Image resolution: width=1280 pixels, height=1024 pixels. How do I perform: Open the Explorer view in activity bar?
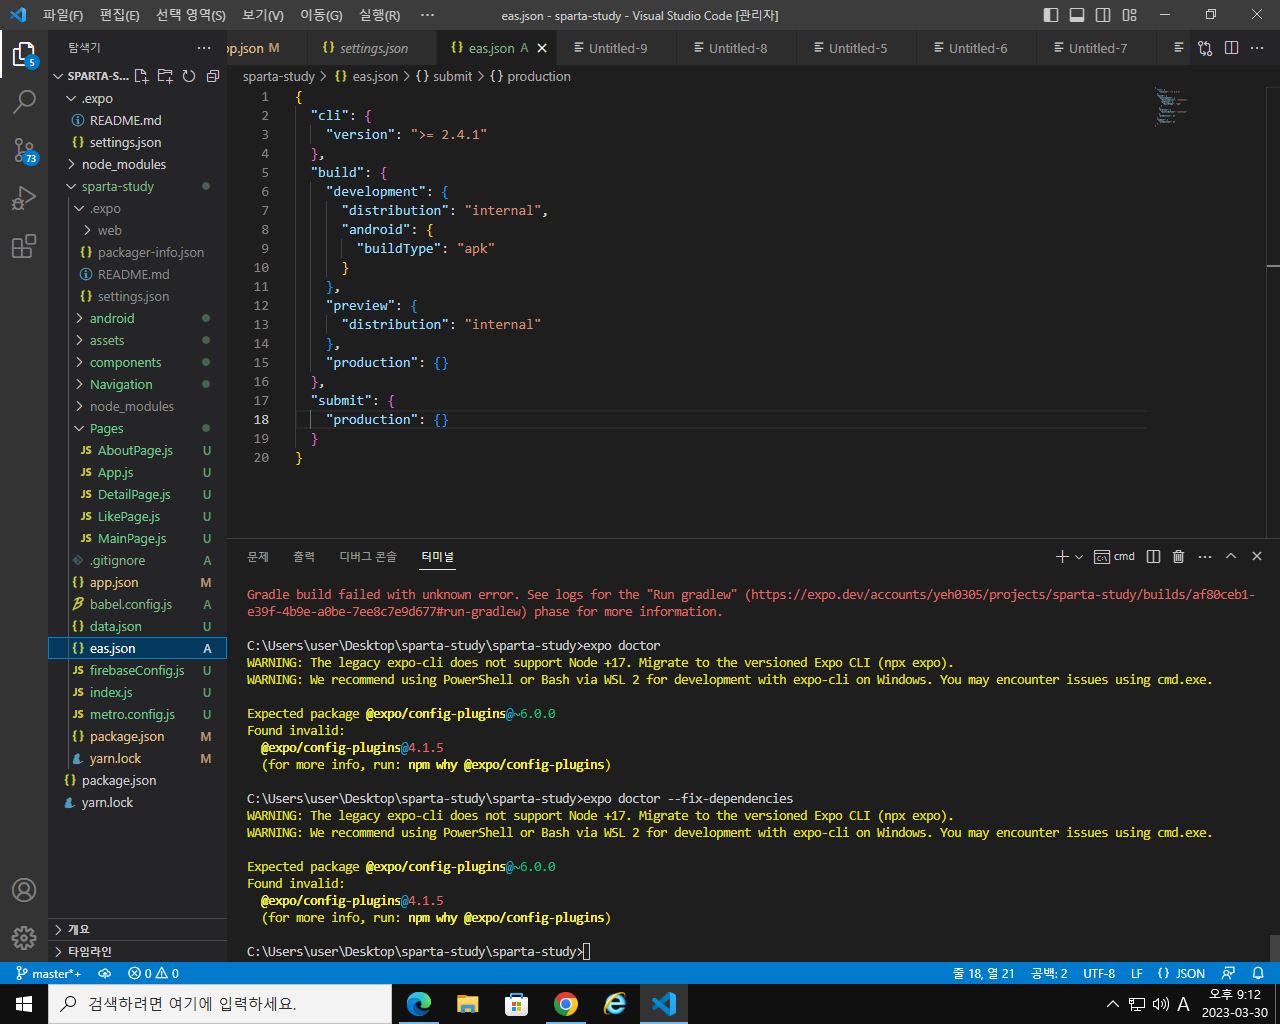coord(24,54)
